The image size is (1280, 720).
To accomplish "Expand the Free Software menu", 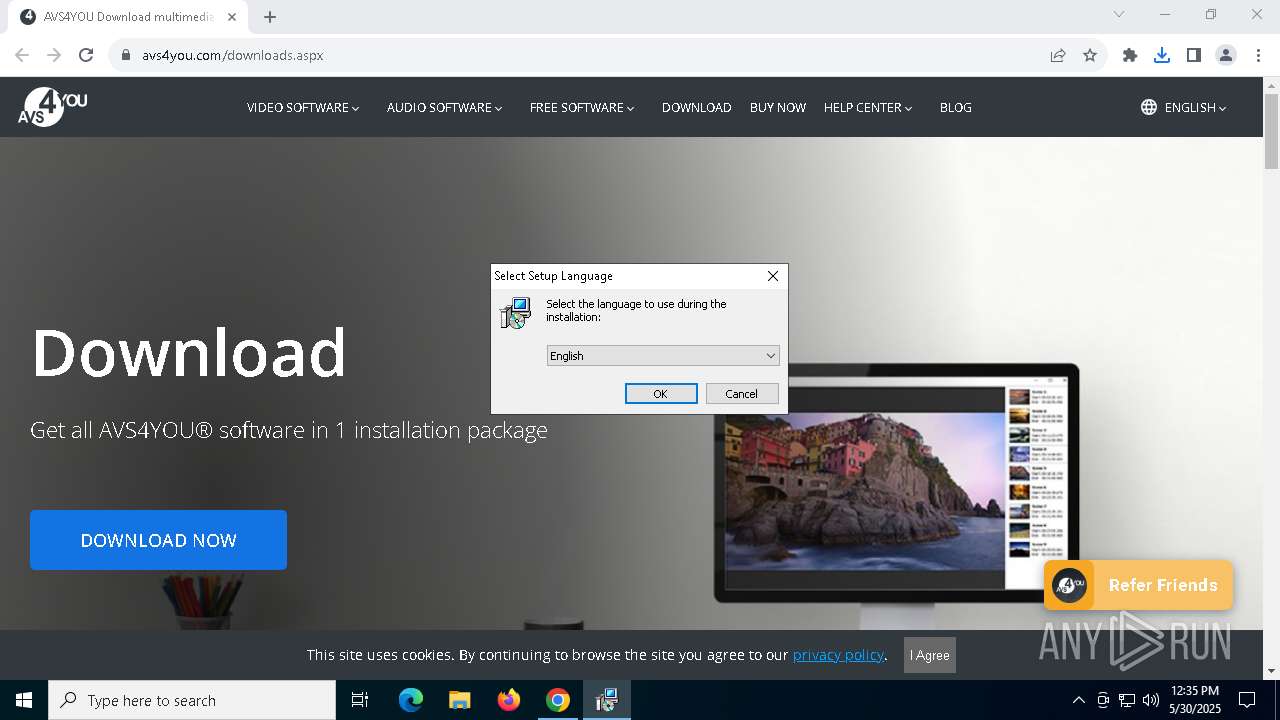I will click(x=582, y=107).
